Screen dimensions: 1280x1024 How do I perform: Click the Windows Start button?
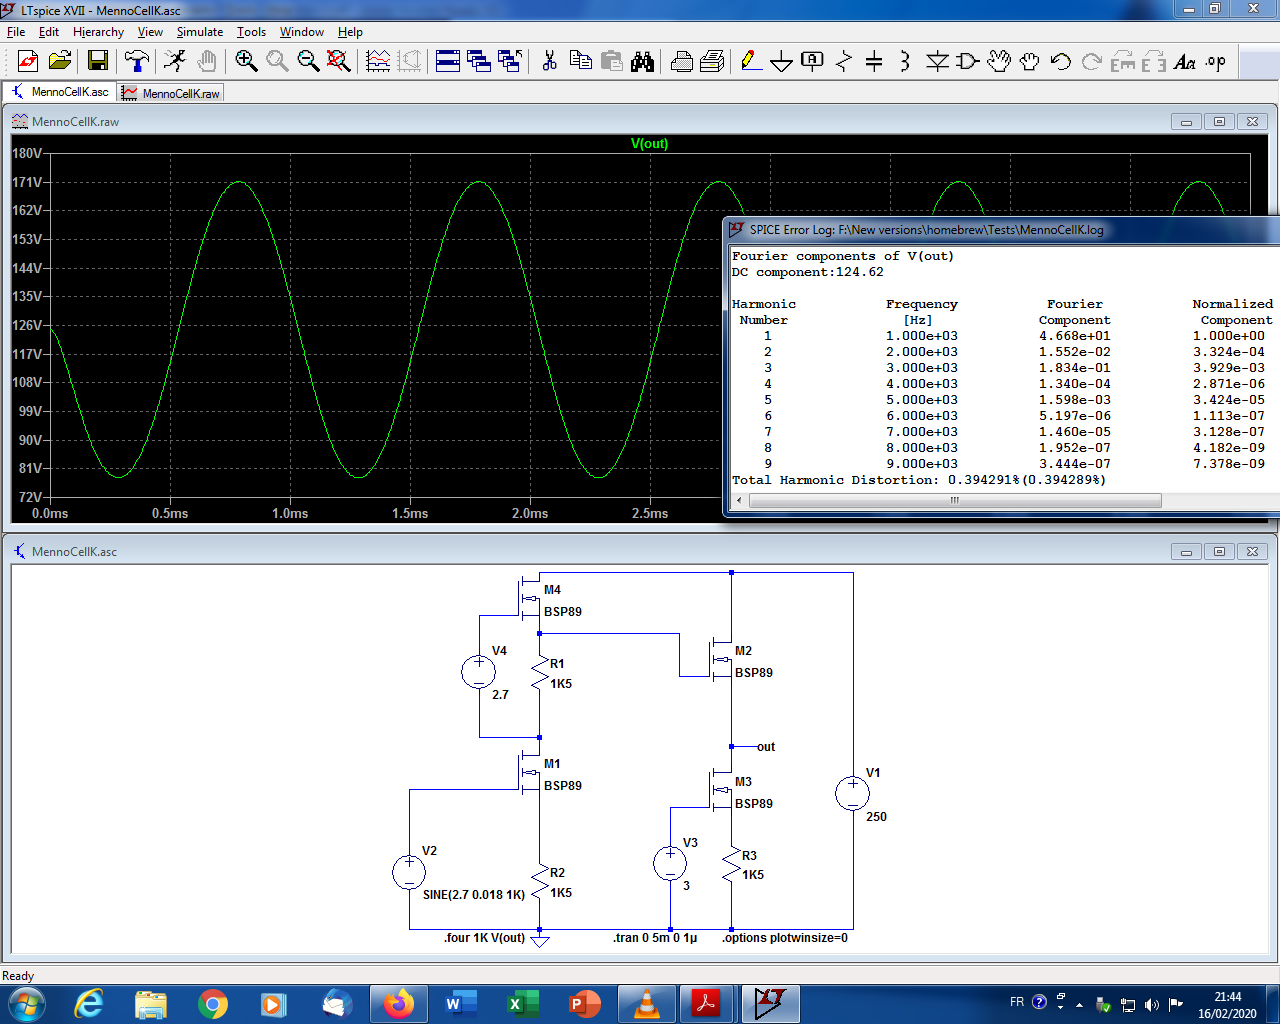[25, 1003]
